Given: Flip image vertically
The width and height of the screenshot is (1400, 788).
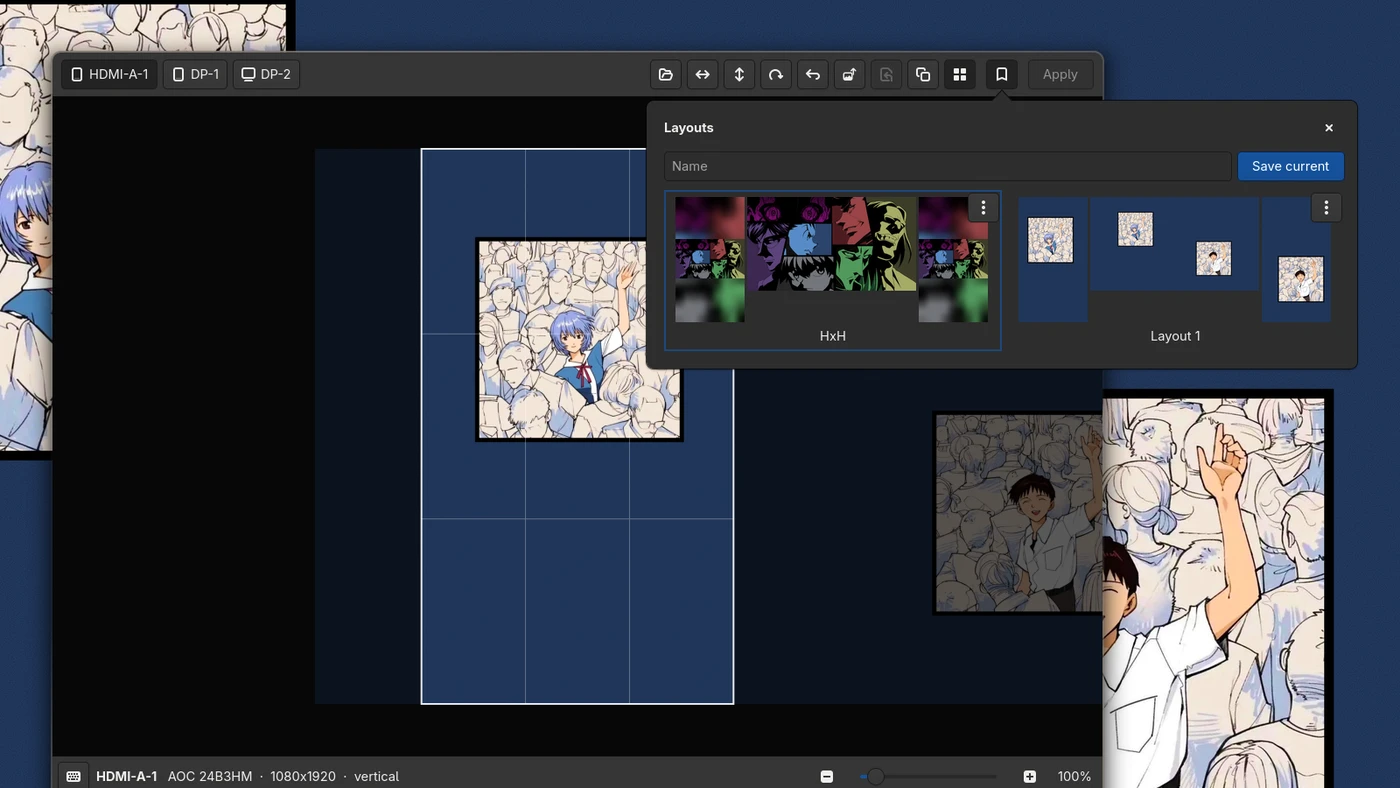Looking at the screenshot, I should coord(739,74).
